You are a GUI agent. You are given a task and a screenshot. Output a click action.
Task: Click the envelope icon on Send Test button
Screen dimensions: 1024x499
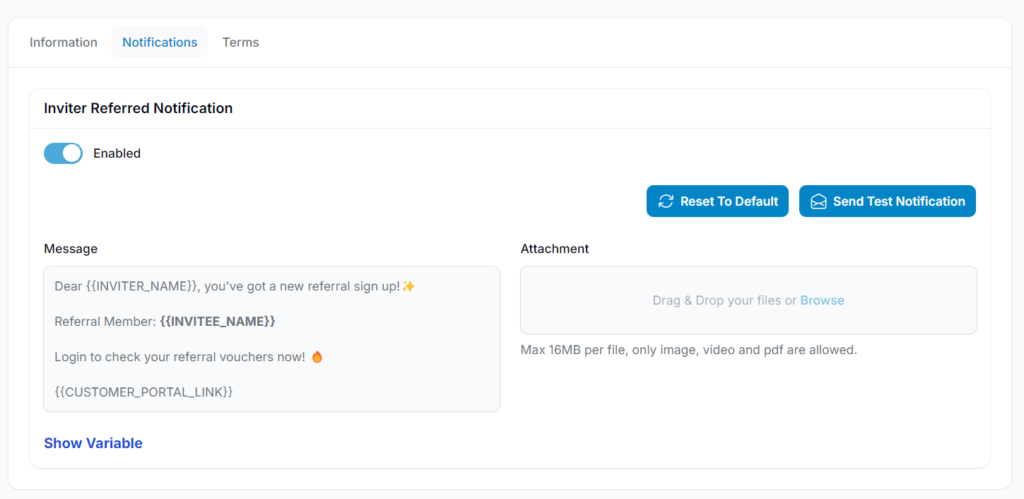(x=818, y=201)
